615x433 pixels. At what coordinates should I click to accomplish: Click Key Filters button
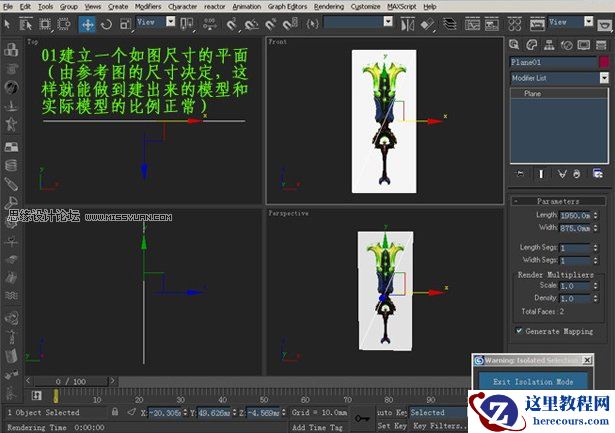click(x=439, y=426)
